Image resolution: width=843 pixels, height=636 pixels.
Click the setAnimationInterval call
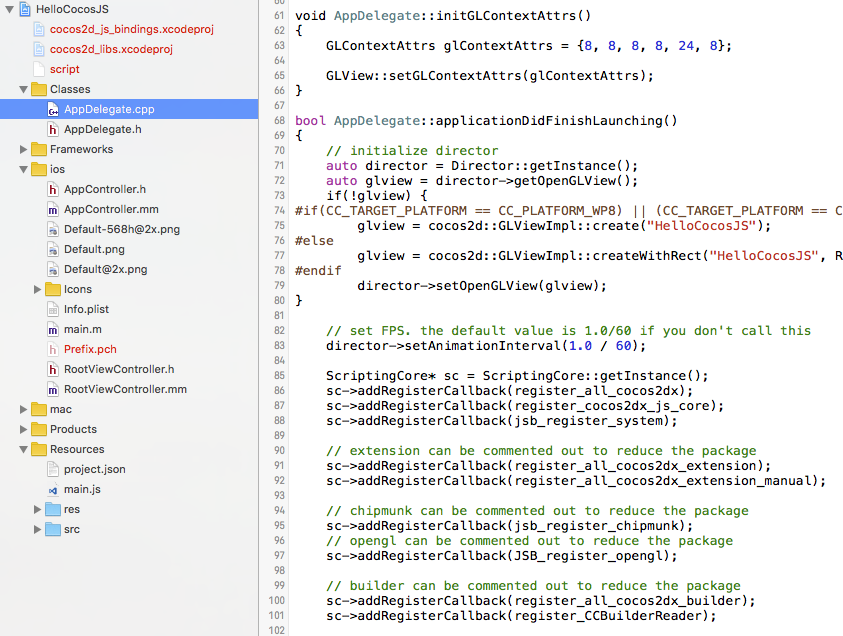525,345
